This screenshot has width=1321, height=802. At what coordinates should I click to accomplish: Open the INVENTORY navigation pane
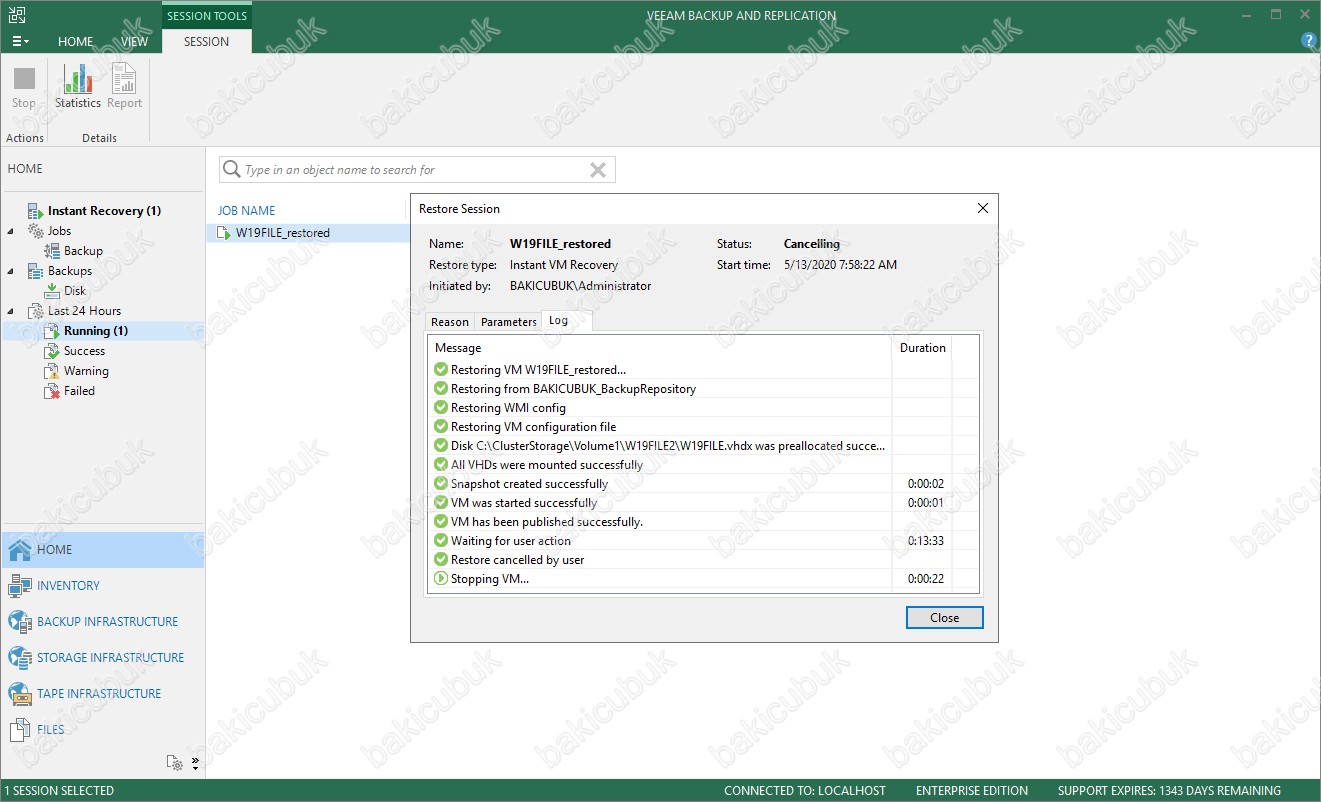click(x=103, y=586)
